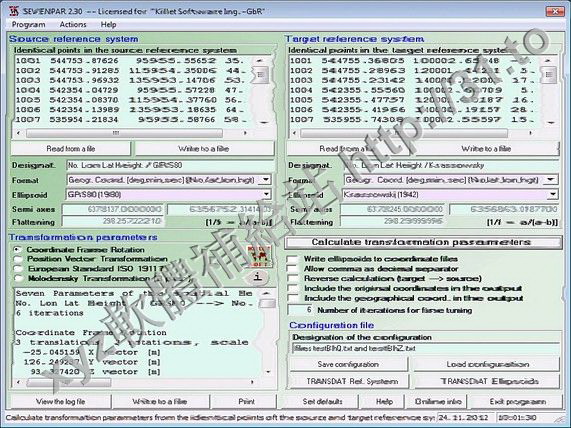Click results pane vertical scrollbar thumb

tap(267, 303)
